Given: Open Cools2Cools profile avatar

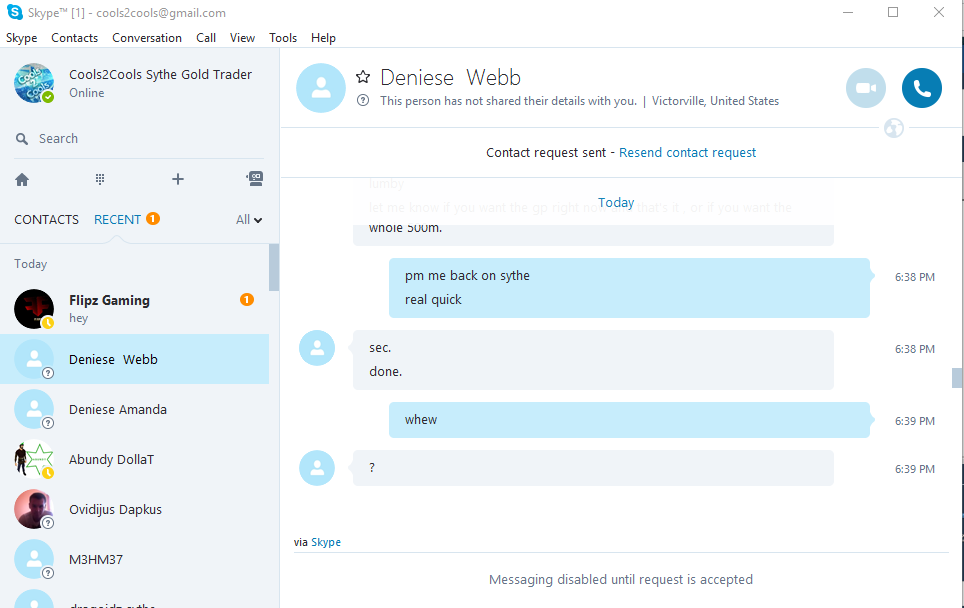Looking at the screenshot, I should [x=34, y=83].
